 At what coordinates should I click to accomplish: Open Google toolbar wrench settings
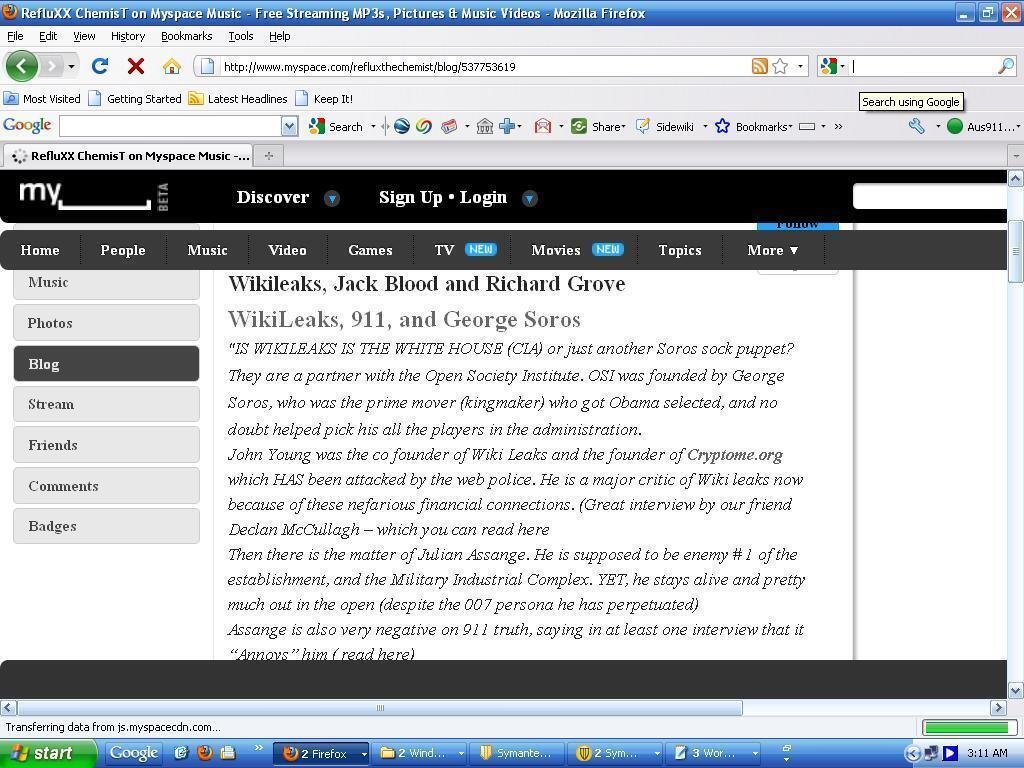pyautogui.click(x=917, y=127)
